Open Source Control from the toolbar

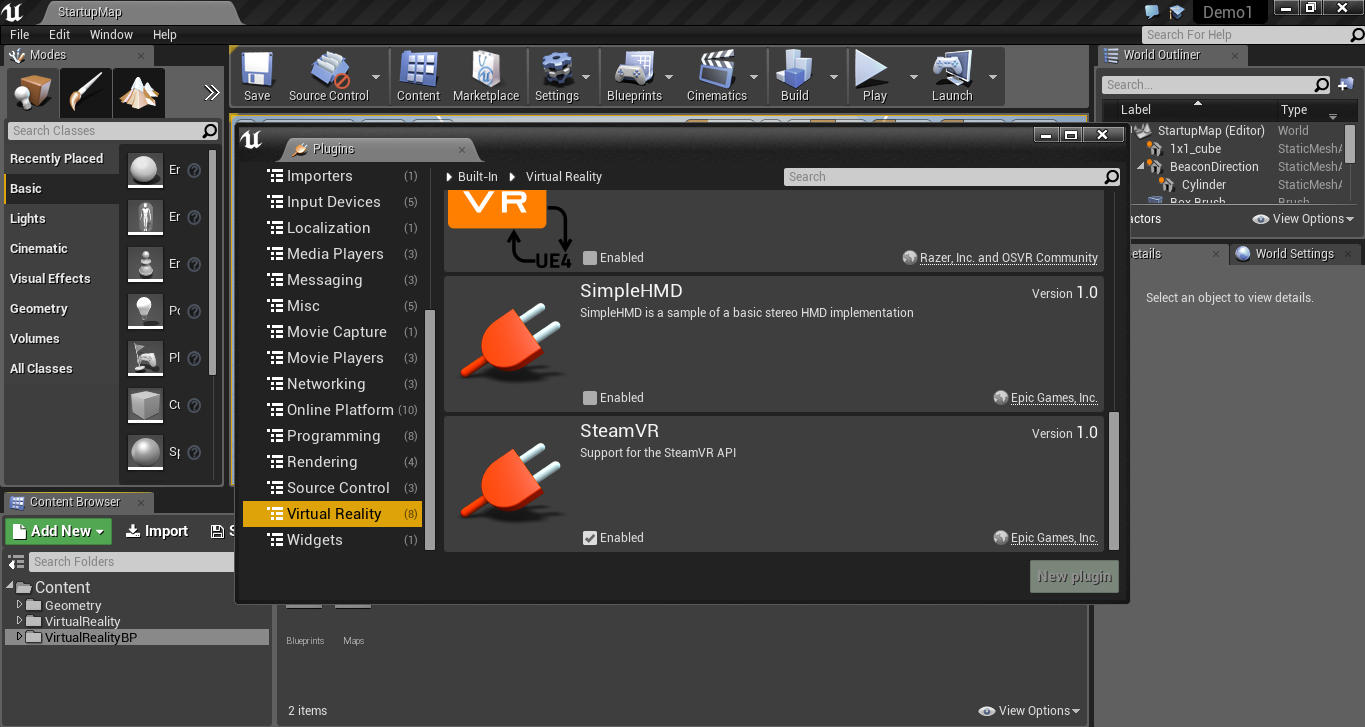pos(328,76)
